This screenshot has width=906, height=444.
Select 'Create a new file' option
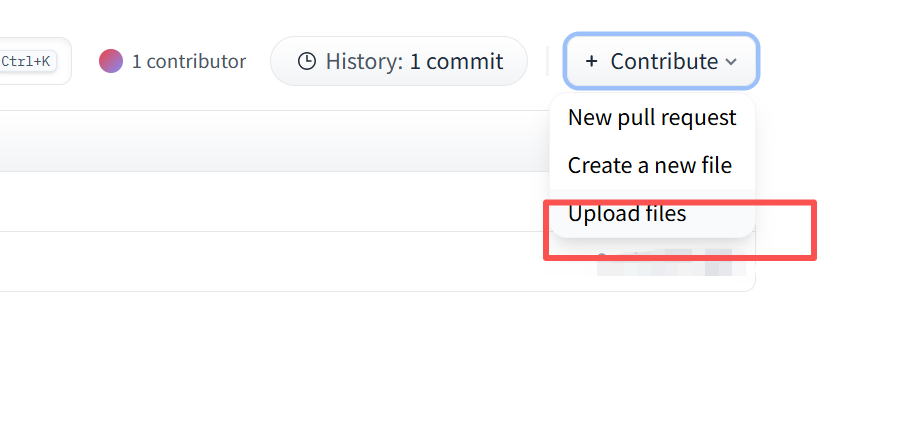tap(649, 165)
